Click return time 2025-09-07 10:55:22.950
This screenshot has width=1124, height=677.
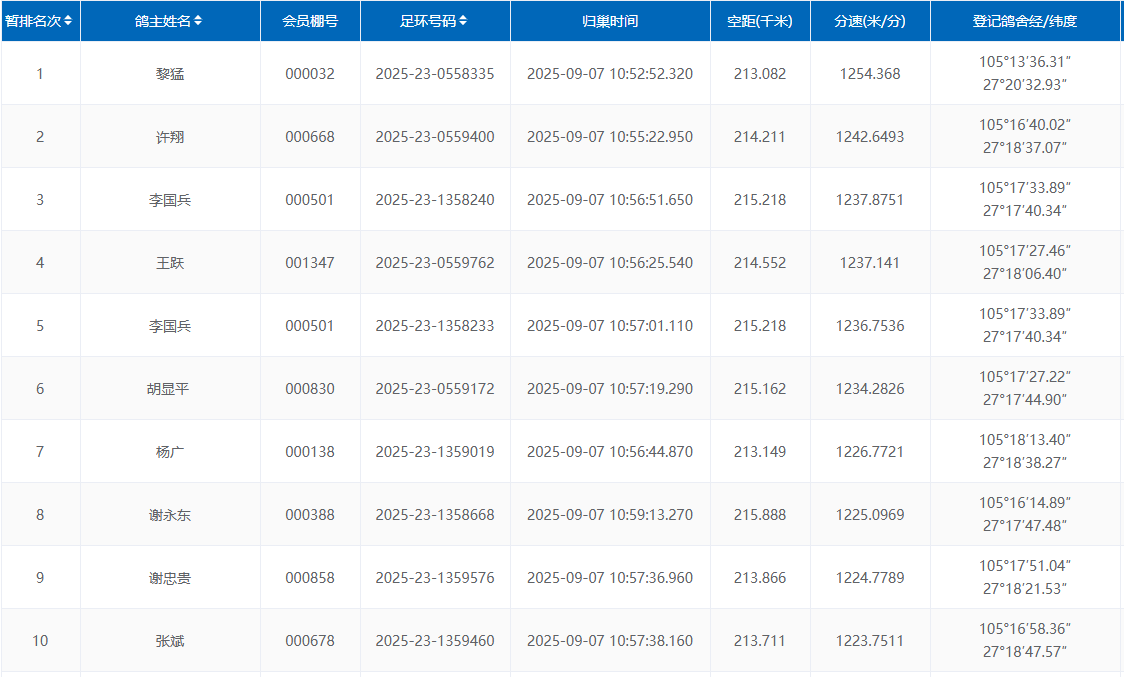(x=610, y=137)
